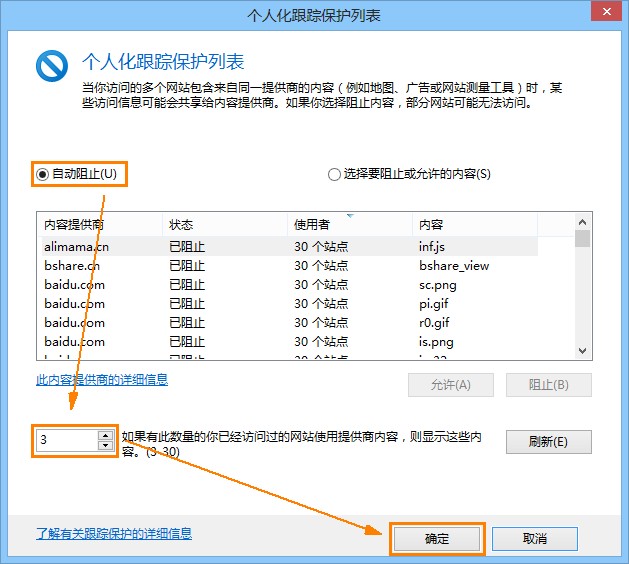Image resolution: width=629 pixels, height=564 pixels.
Task: Select the 自动阻止(U) radio button
Action: (42, 174)
